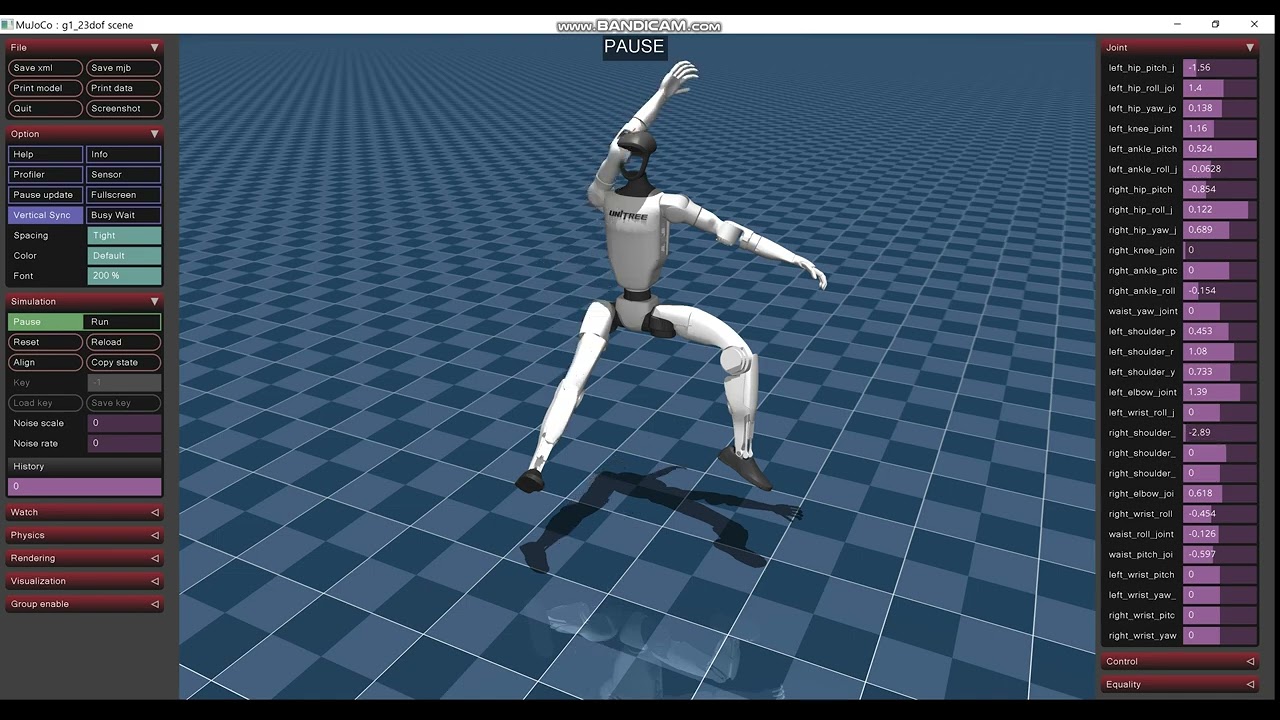Screen dimensions: 1280x720
Task: Adjust the Noise rate slider
Action: 124,443
